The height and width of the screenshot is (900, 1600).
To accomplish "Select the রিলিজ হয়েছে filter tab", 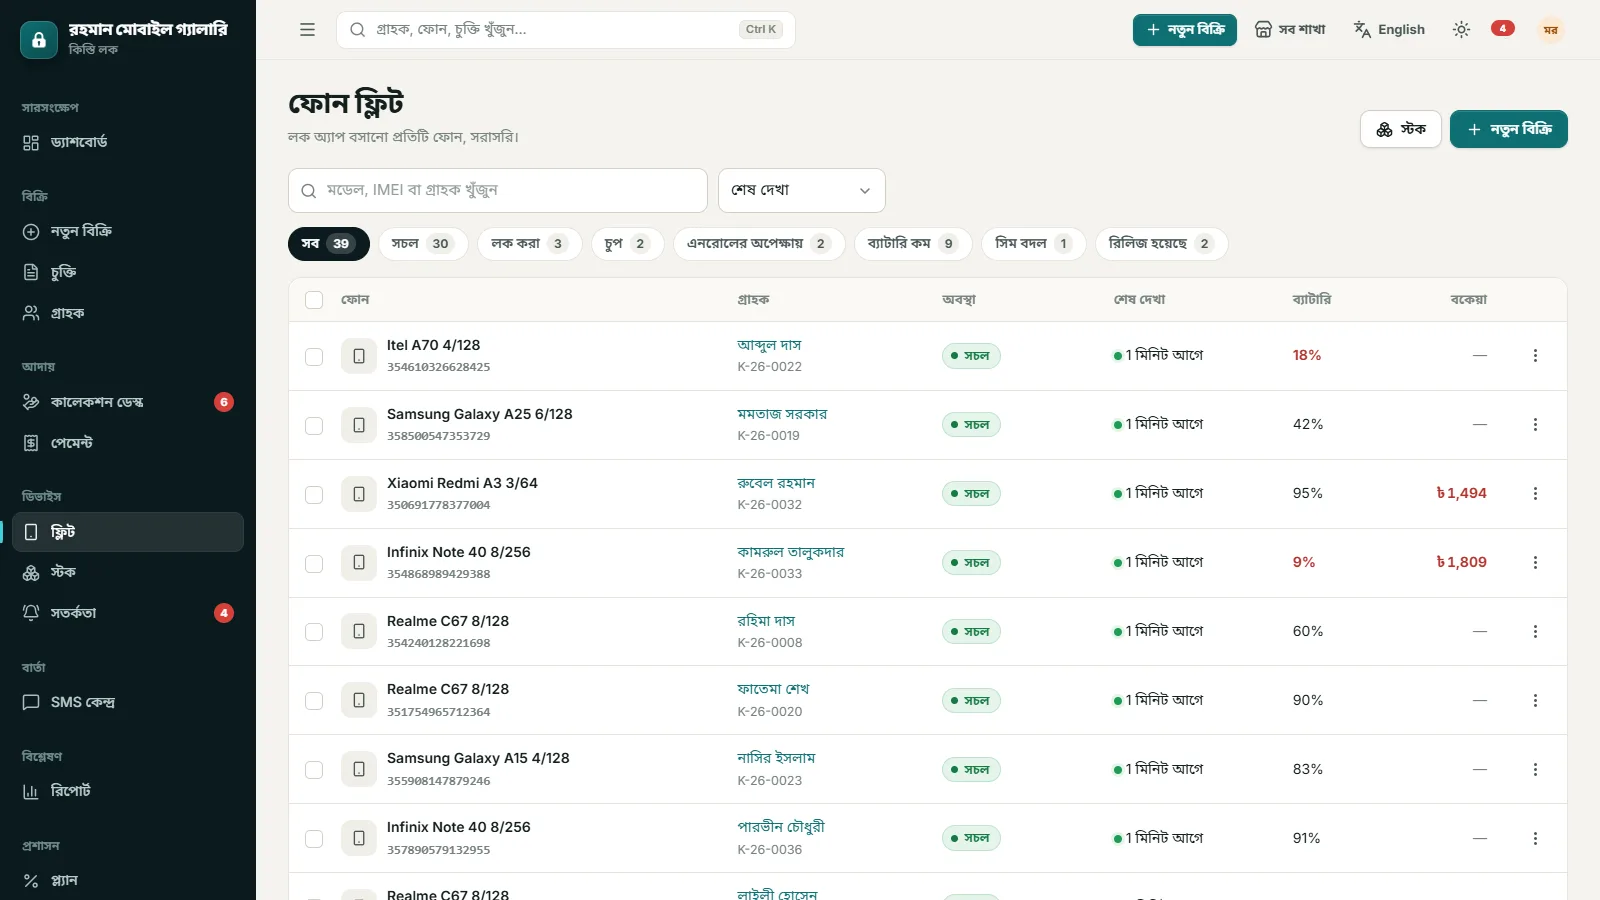I will [x=1162, y=244].
